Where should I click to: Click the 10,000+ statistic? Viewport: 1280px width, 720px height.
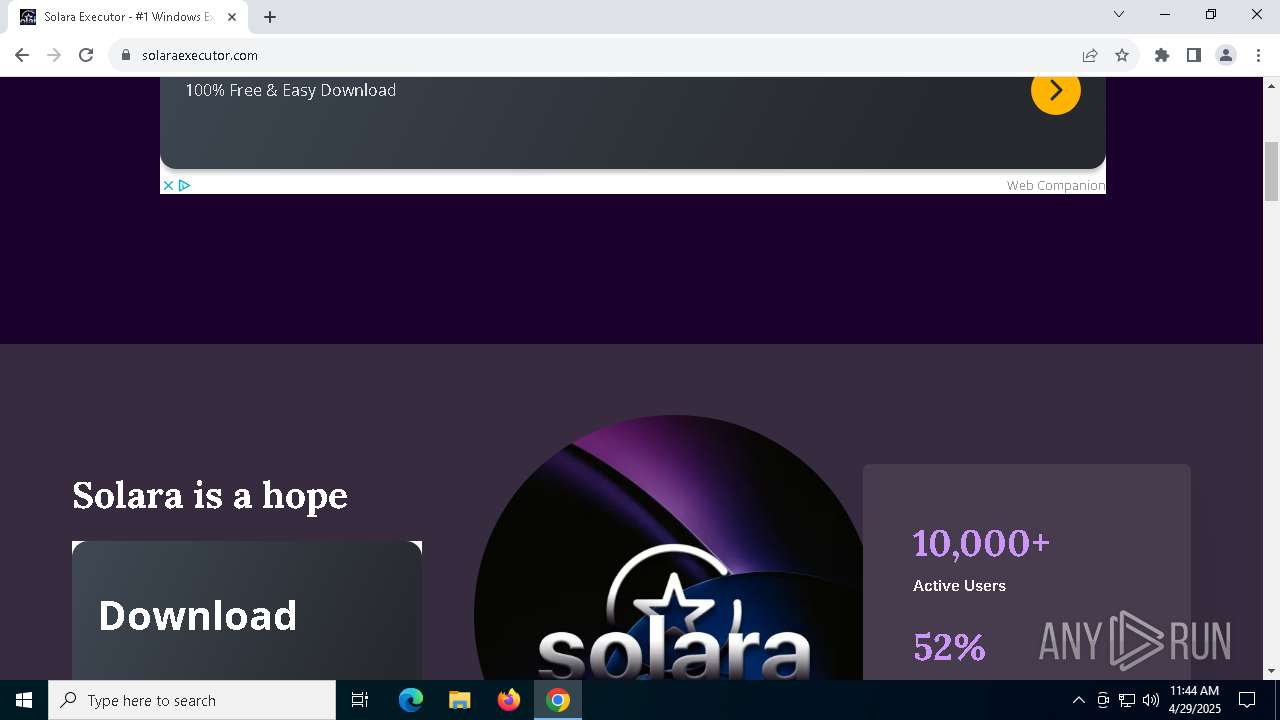click(x=981, y=543)
